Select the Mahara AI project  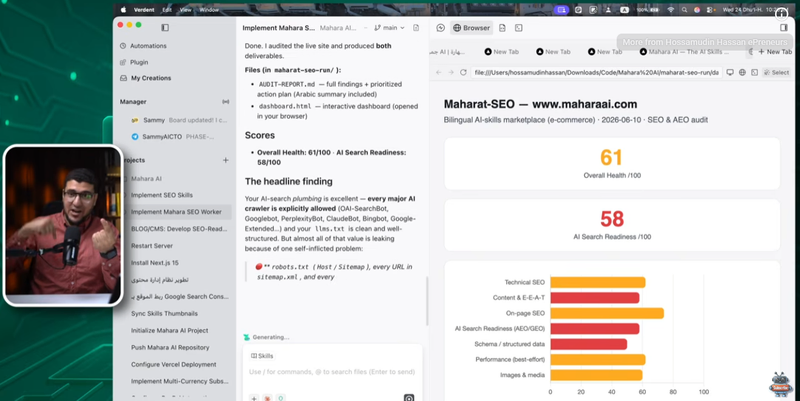(x=146, y=179)
